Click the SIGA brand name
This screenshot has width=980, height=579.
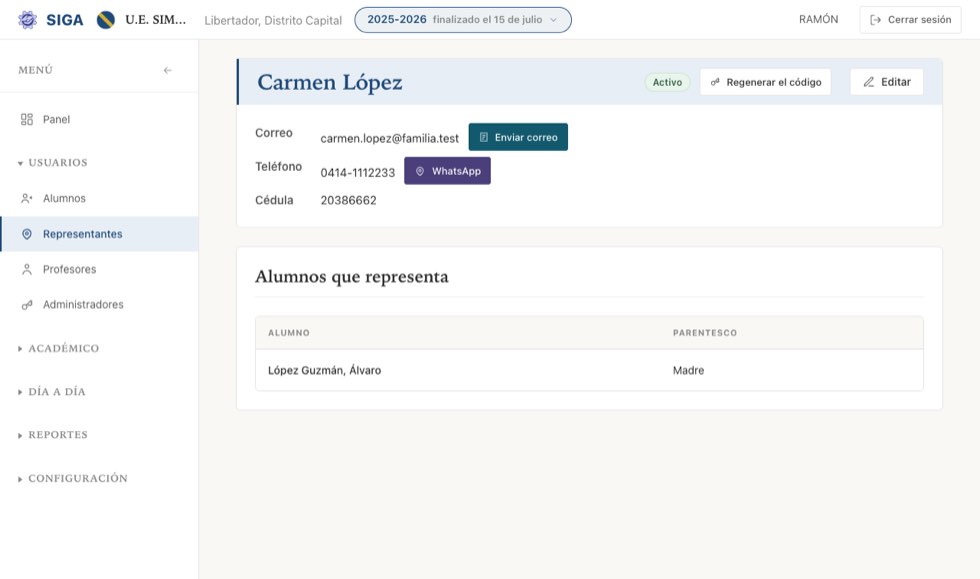coord(64,20)
